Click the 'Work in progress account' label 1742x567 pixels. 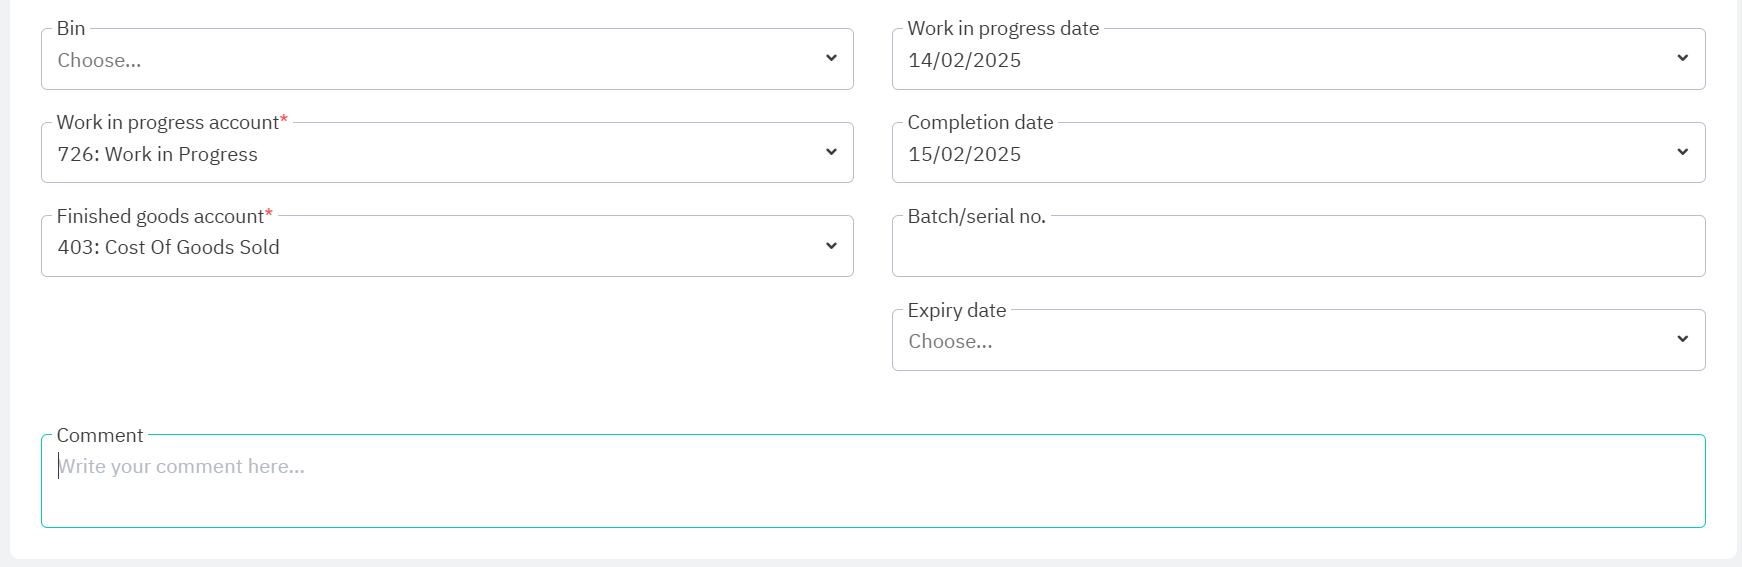[168, 123]
